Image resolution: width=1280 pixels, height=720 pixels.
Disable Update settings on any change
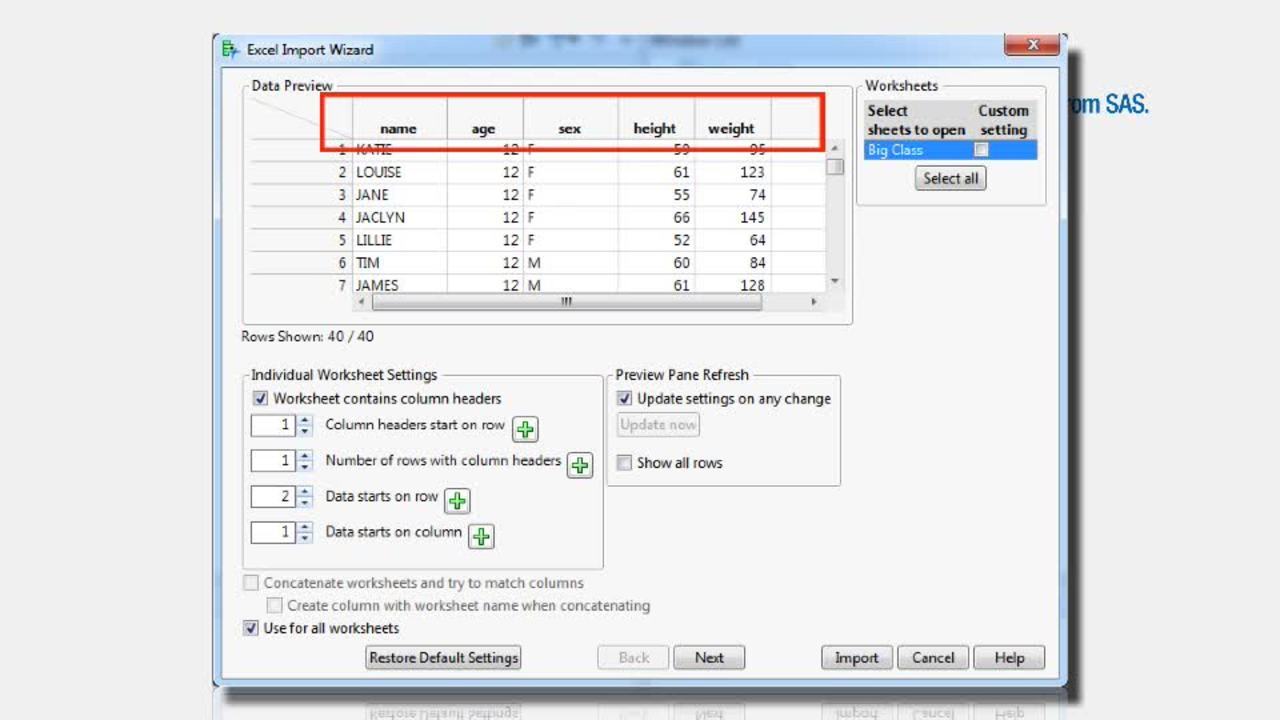click(623, 398)
